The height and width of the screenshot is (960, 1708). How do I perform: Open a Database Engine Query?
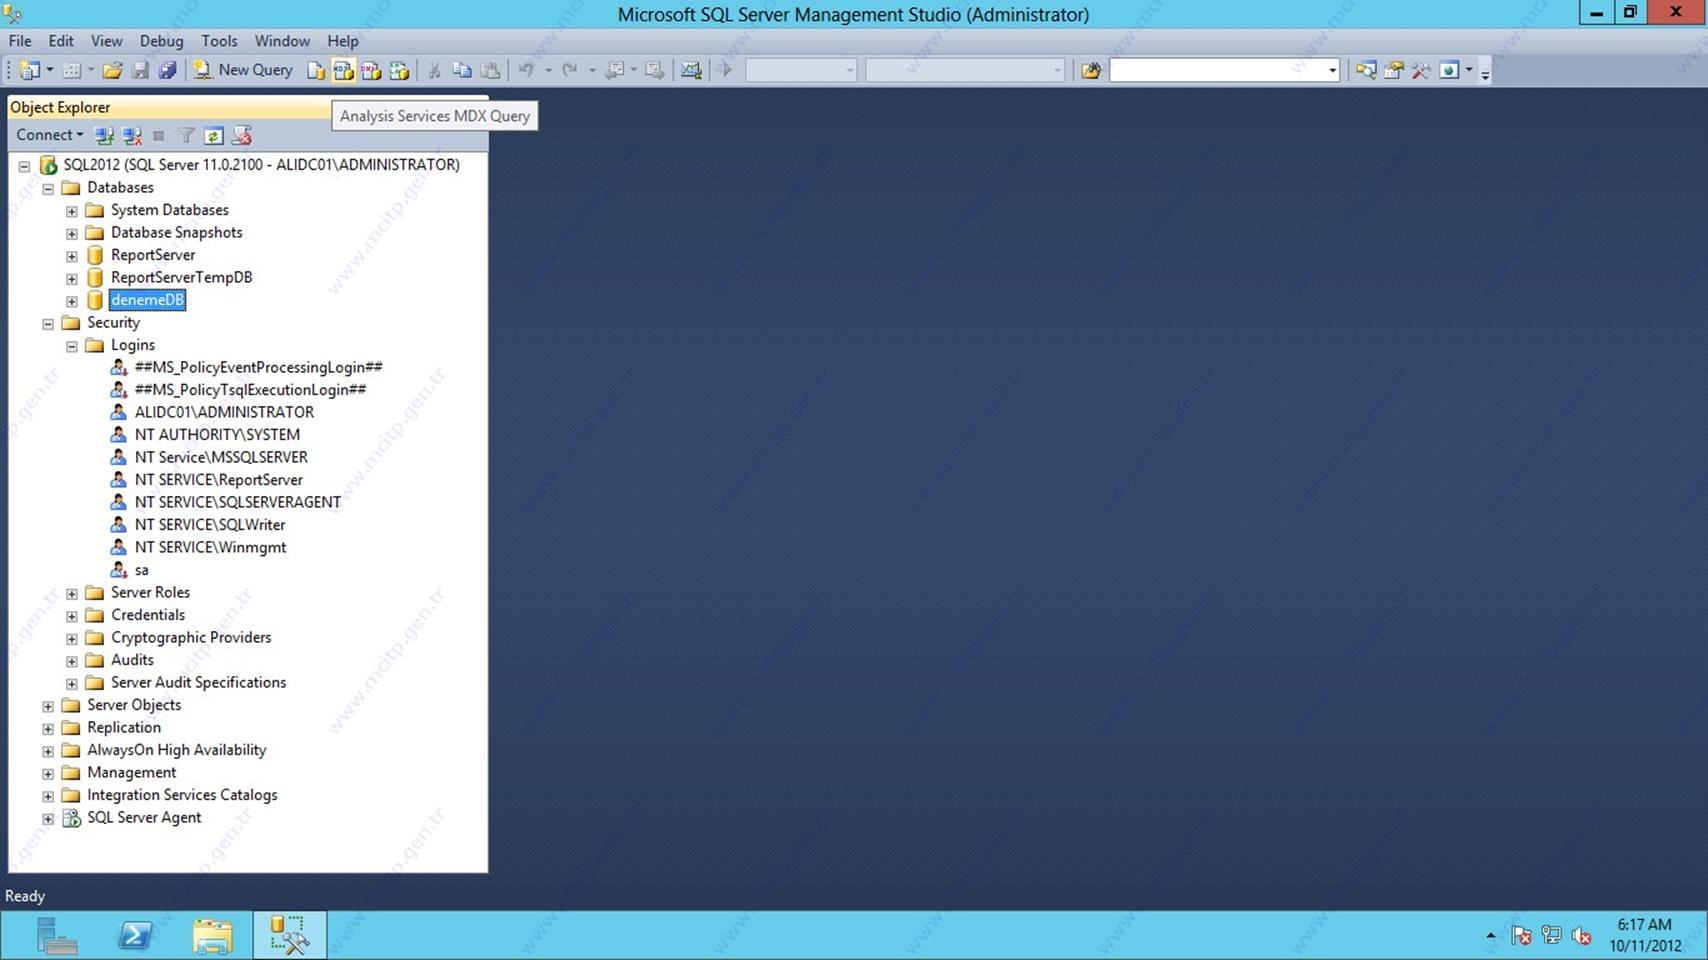point(316,70)
